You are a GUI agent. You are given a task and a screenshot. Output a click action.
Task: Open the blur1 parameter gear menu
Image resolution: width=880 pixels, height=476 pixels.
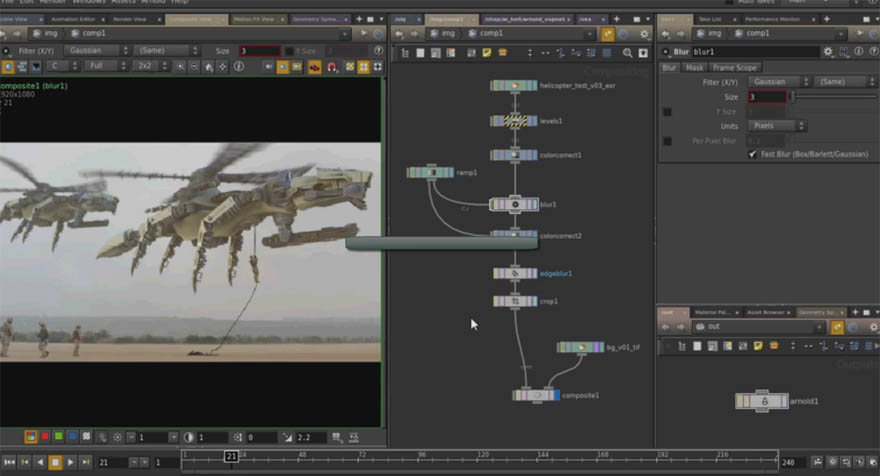click(828, 52)
